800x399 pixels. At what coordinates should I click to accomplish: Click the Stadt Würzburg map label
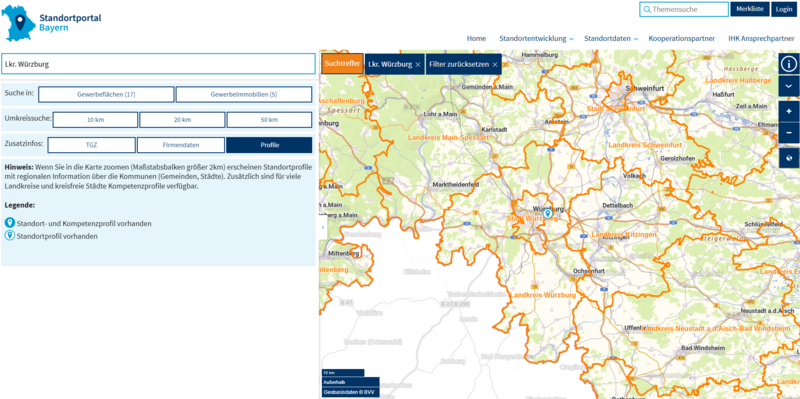click(532, 218)
